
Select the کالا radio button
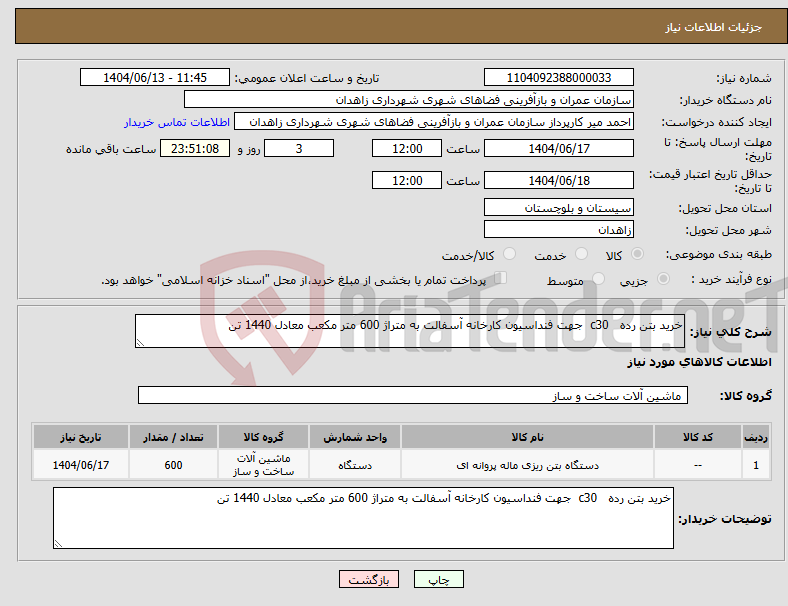click(x=637, y=254)
